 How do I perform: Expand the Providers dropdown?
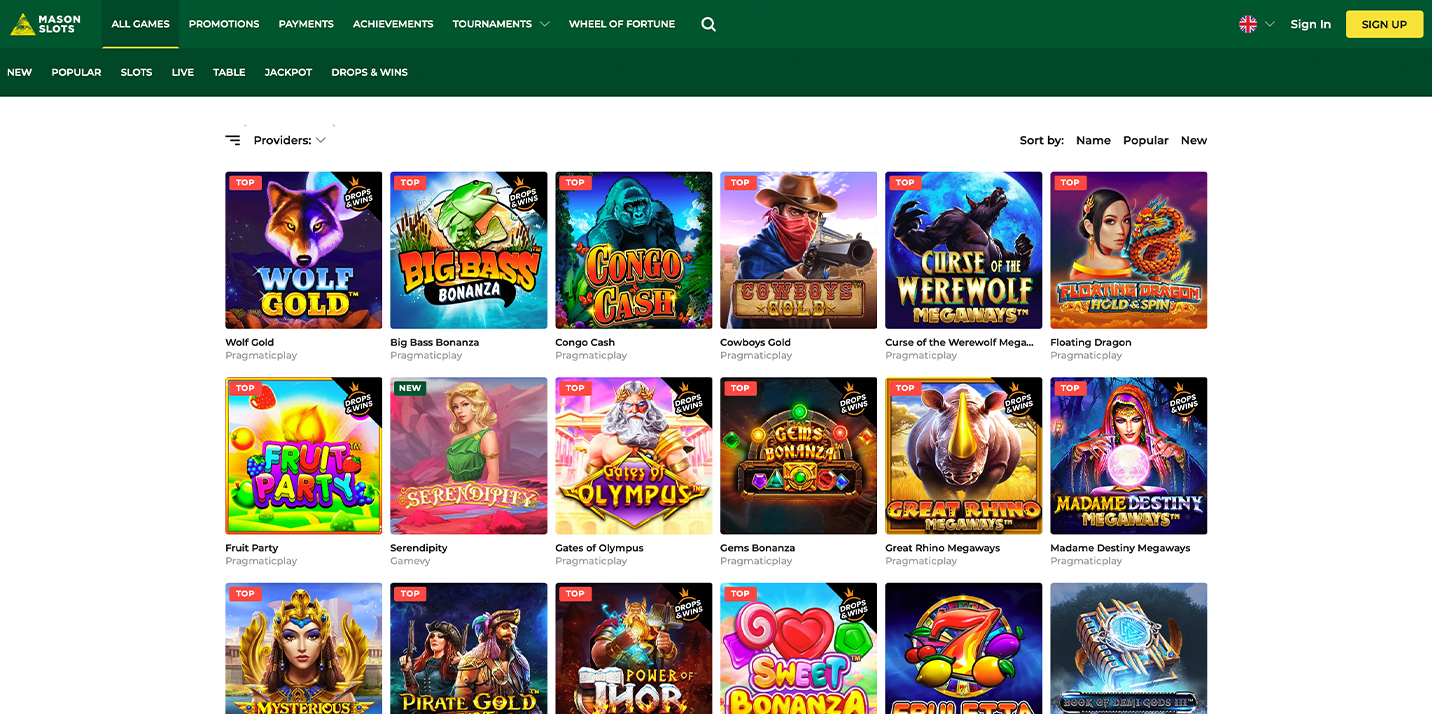pyautogui.click(x=290, y=140)
